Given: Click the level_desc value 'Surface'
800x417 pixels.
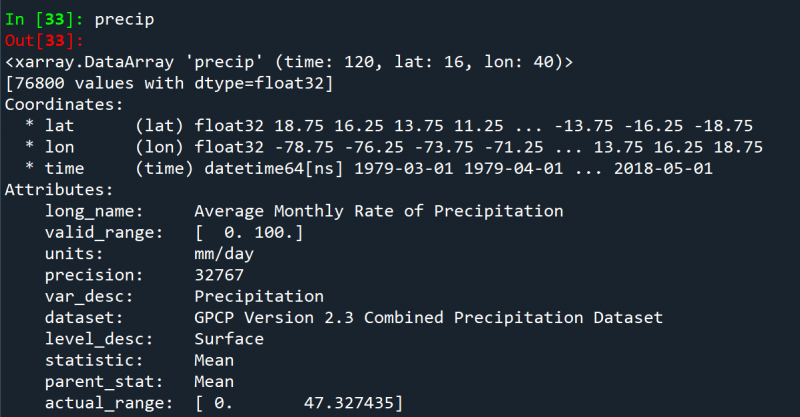Looking at the screenshot, I should [x=229, y=339].
